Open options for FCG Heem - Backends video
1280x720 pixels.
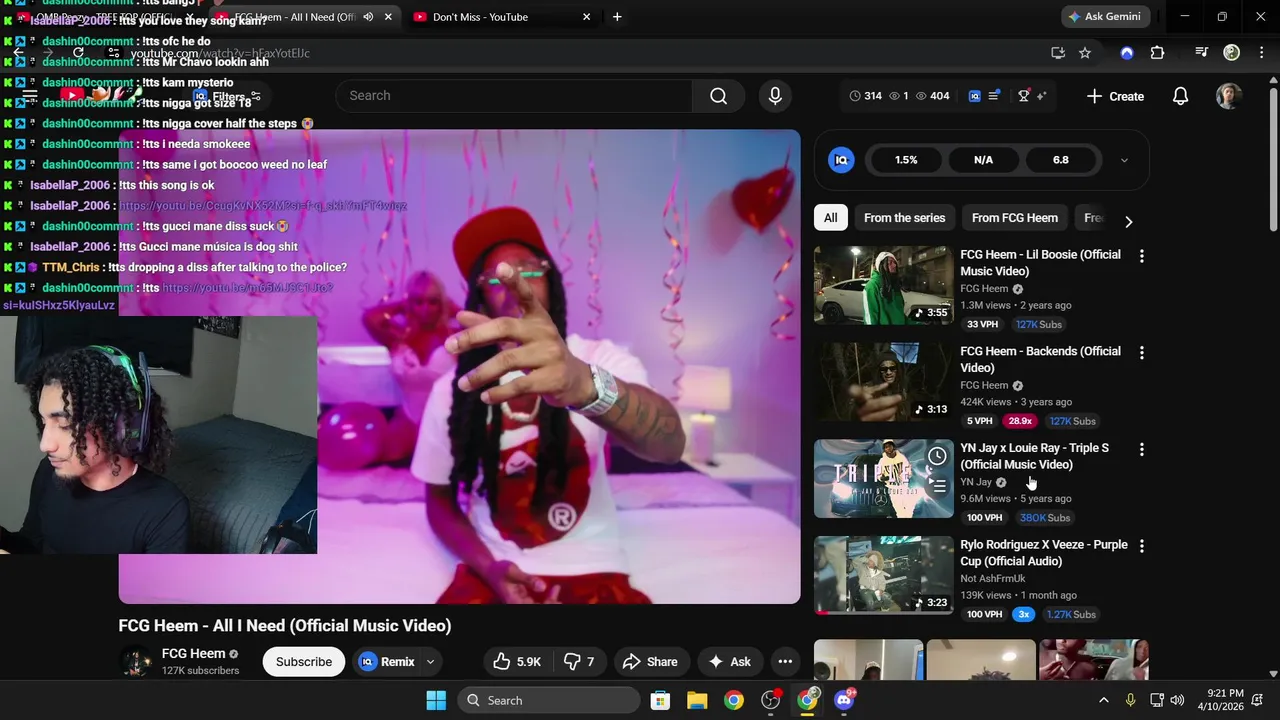(1141, 353)
